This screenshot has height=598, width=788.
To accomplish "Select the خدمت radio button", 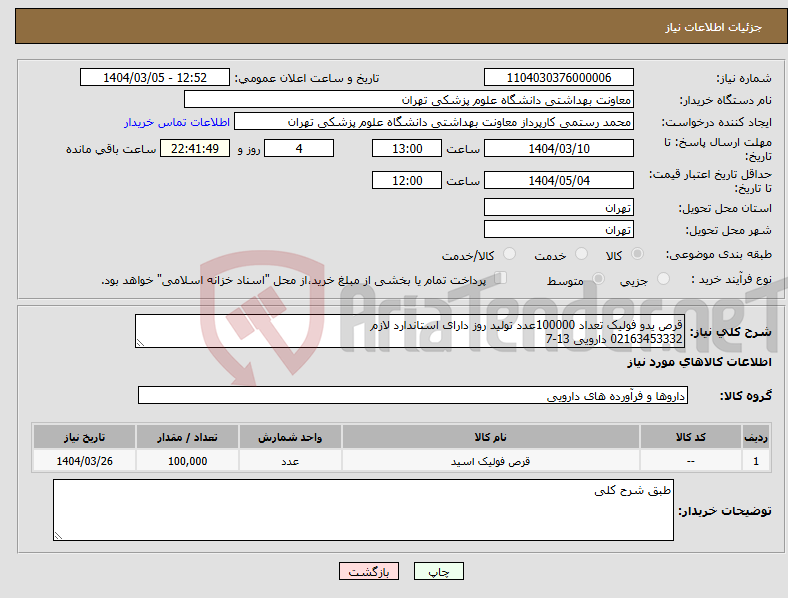I will (x=581, y=254).
